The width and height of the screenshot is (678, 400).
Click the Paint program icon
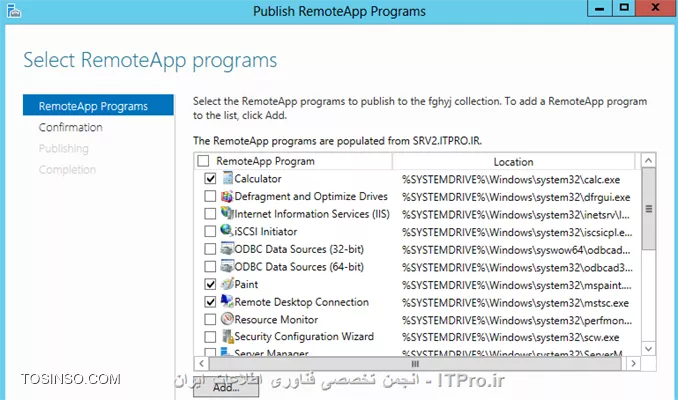pyautogui.click(x=227, y=284)
